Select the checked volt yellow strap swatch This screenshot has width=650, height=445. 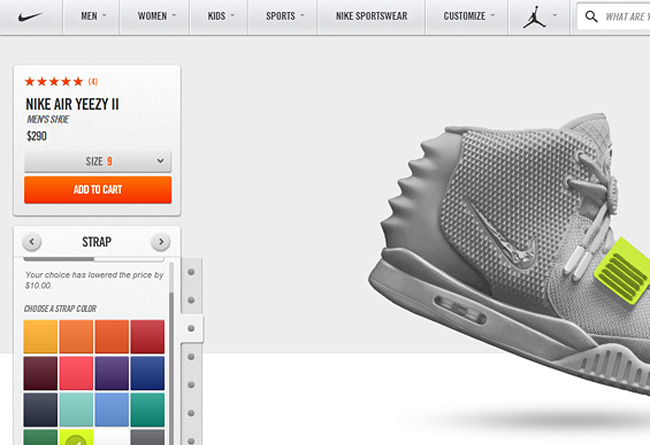(76, 437)
